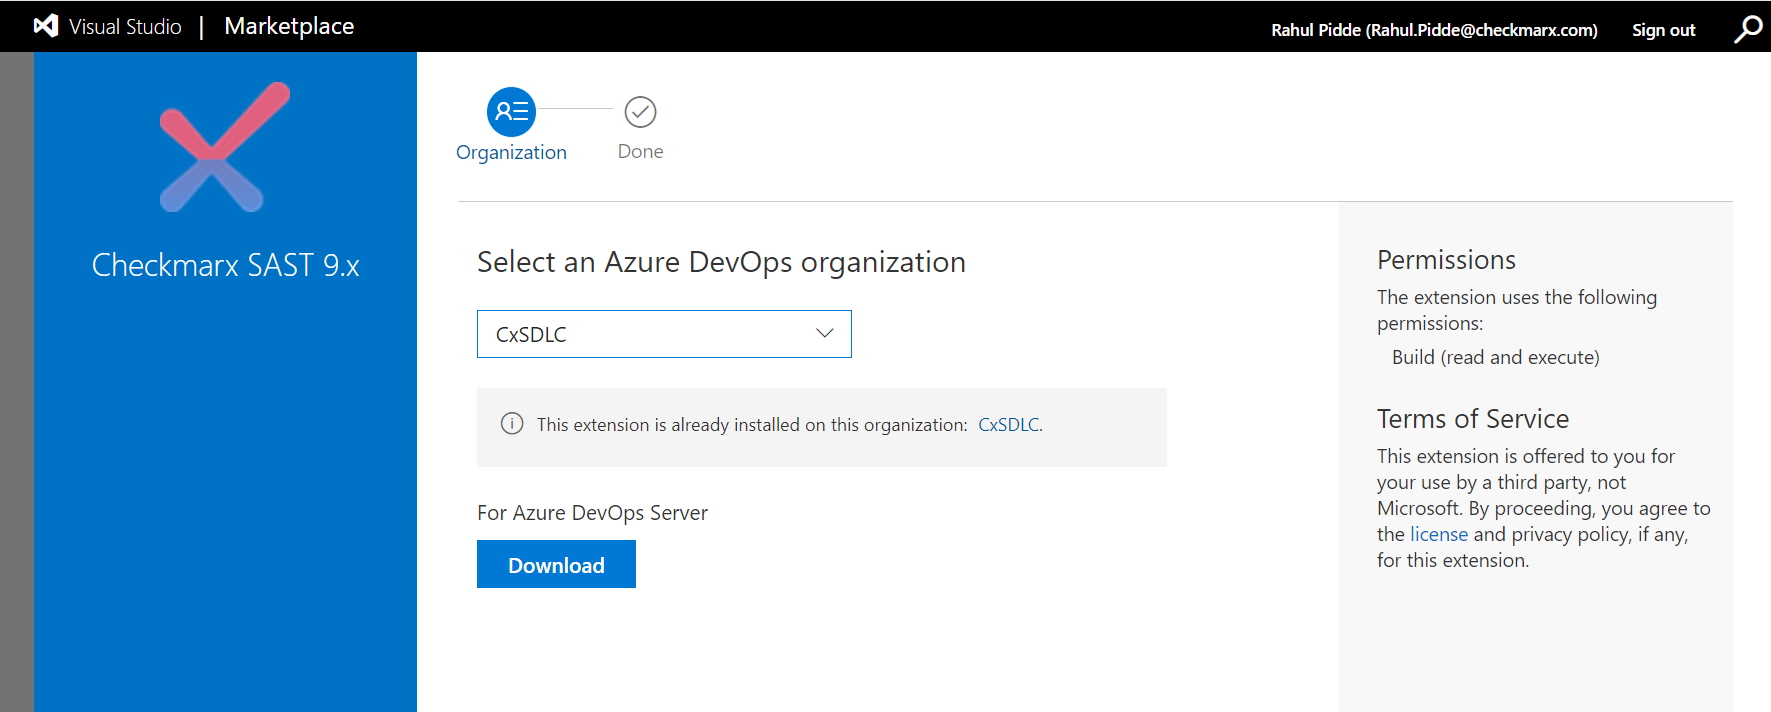Click the Done checkmark step icon
The height and width of the screenshot is (712, 1771).
coord(640,112)
